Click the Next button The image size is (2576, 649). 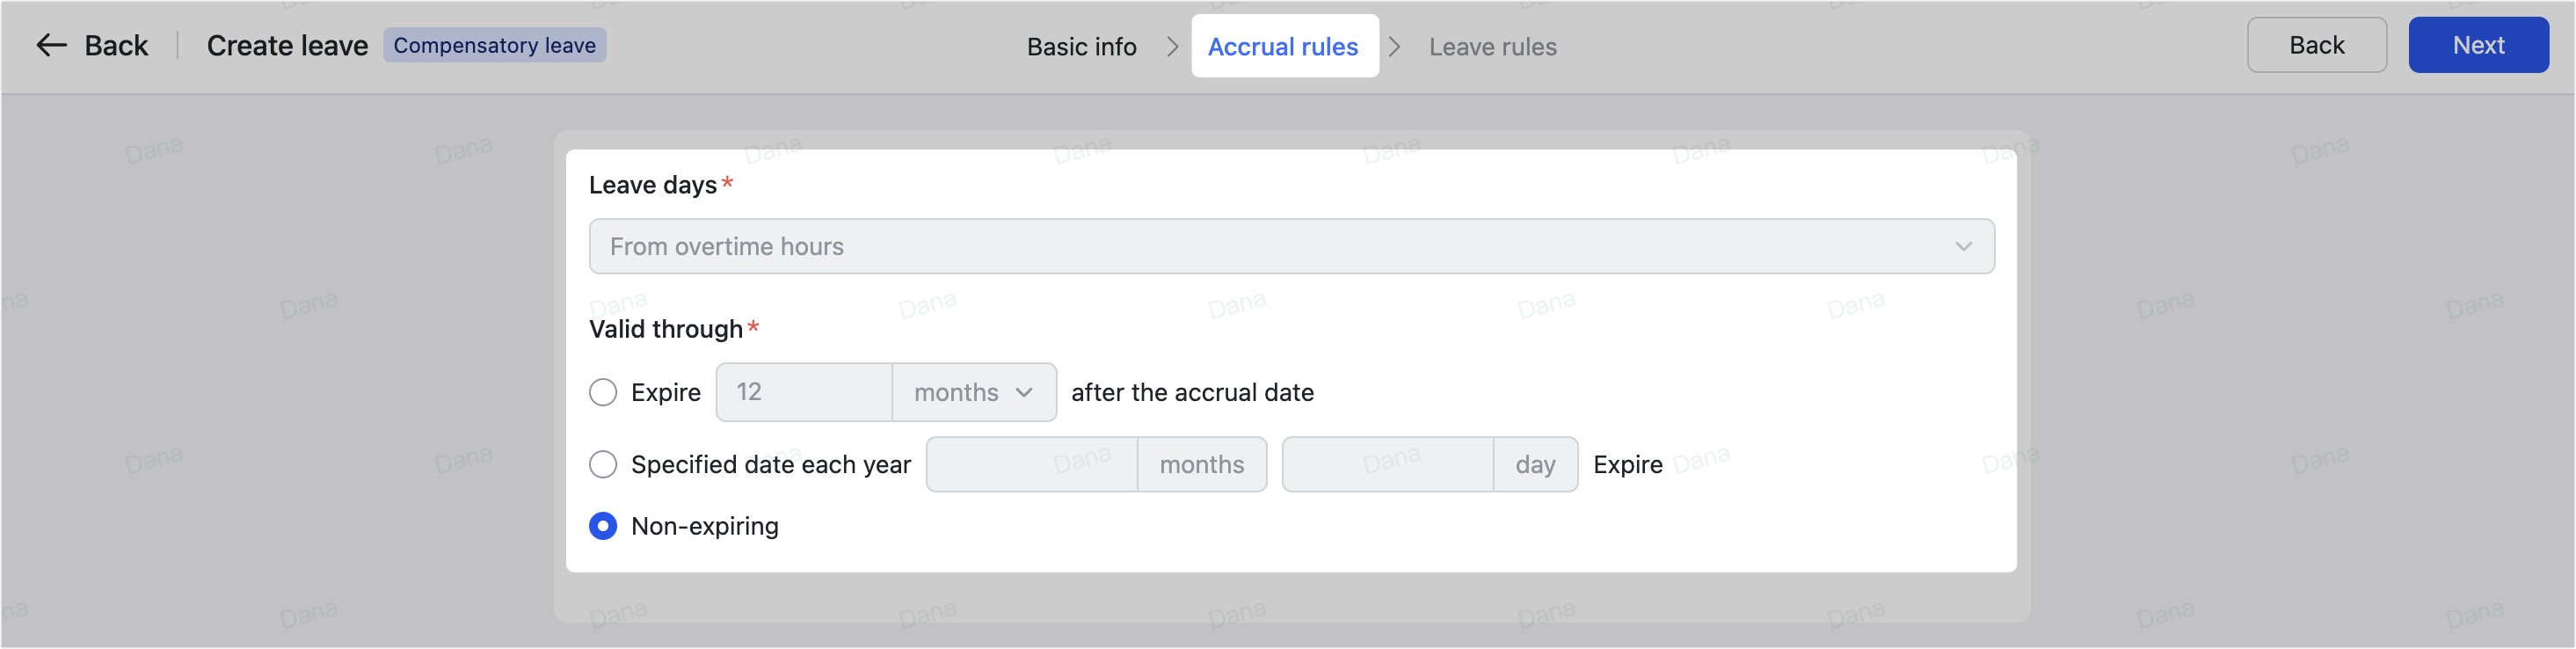point(2478,44)
